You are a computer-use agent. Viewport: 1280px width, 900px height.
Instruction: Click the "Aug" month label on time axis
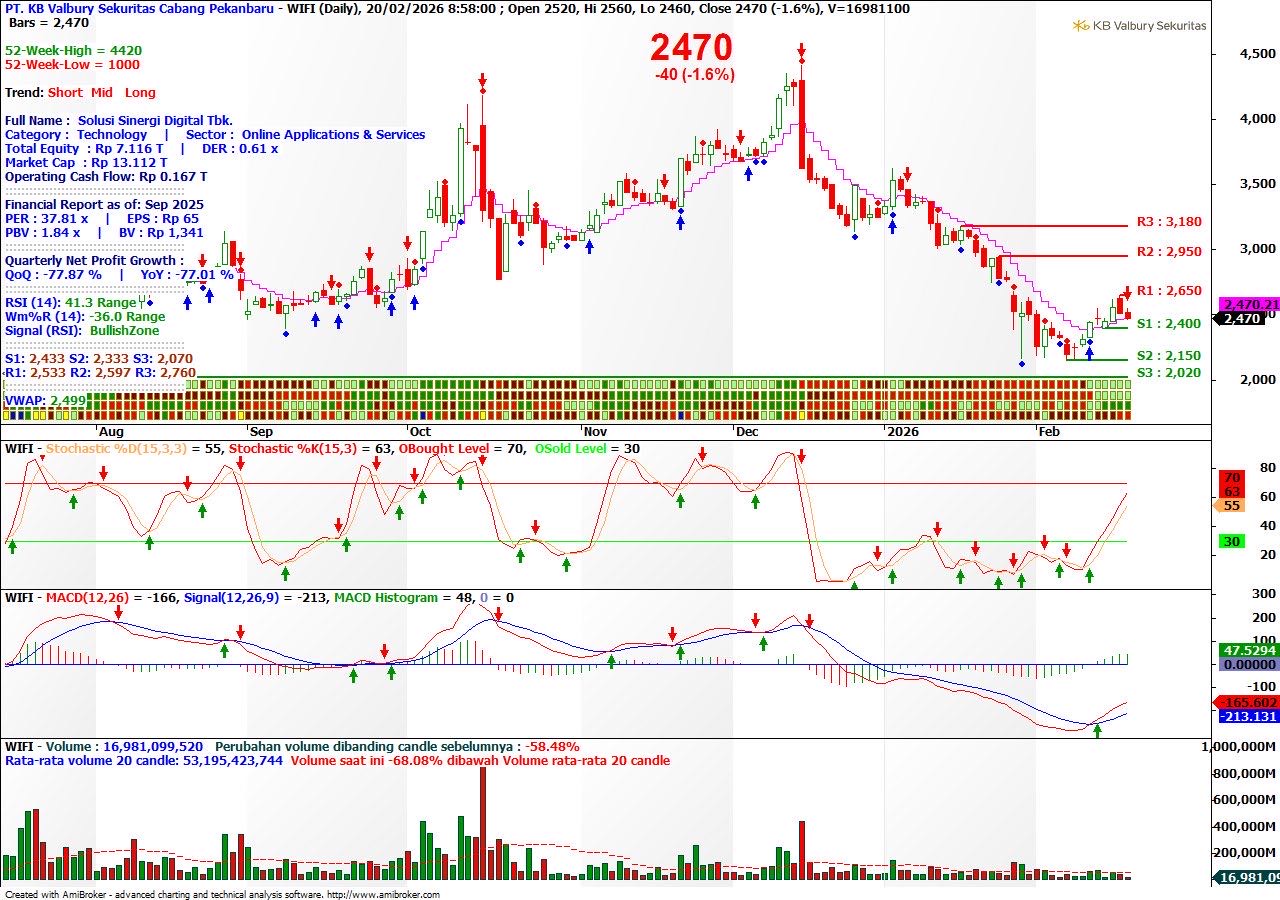coord(111,431)
